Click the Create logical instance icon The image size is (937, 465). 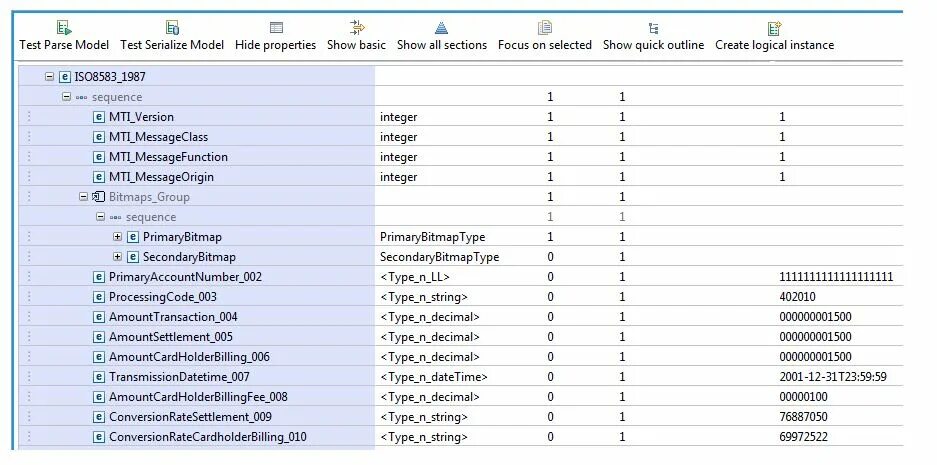click(774, 28)
